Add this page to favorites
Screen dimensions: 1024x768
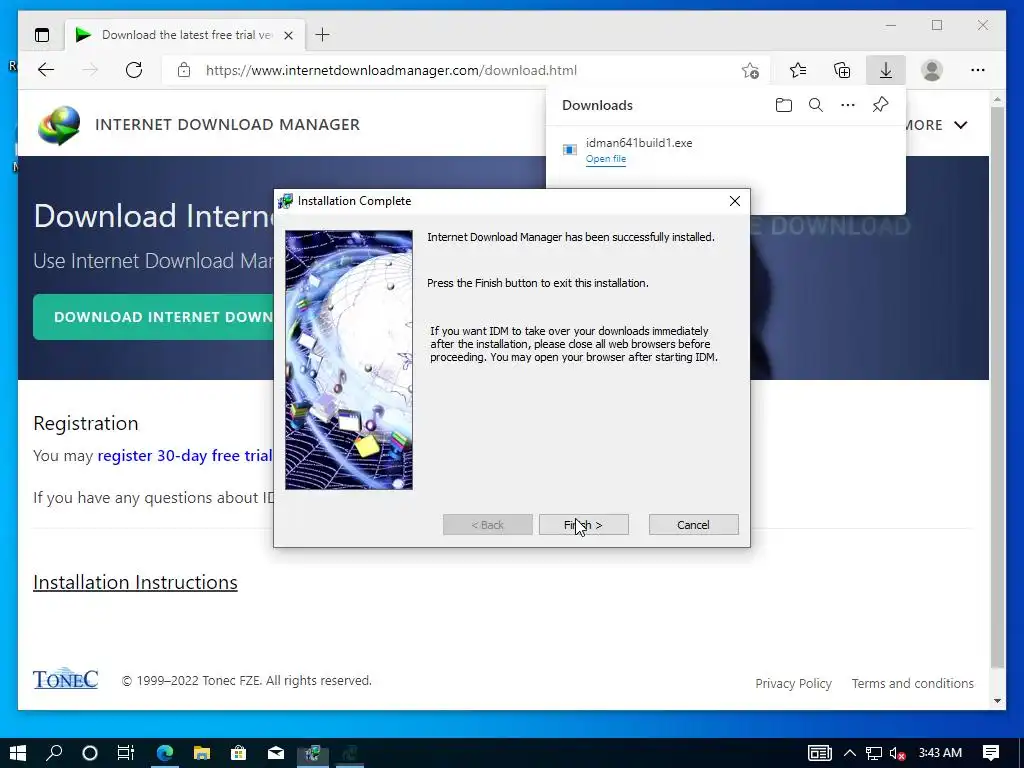tap(750, 70)
